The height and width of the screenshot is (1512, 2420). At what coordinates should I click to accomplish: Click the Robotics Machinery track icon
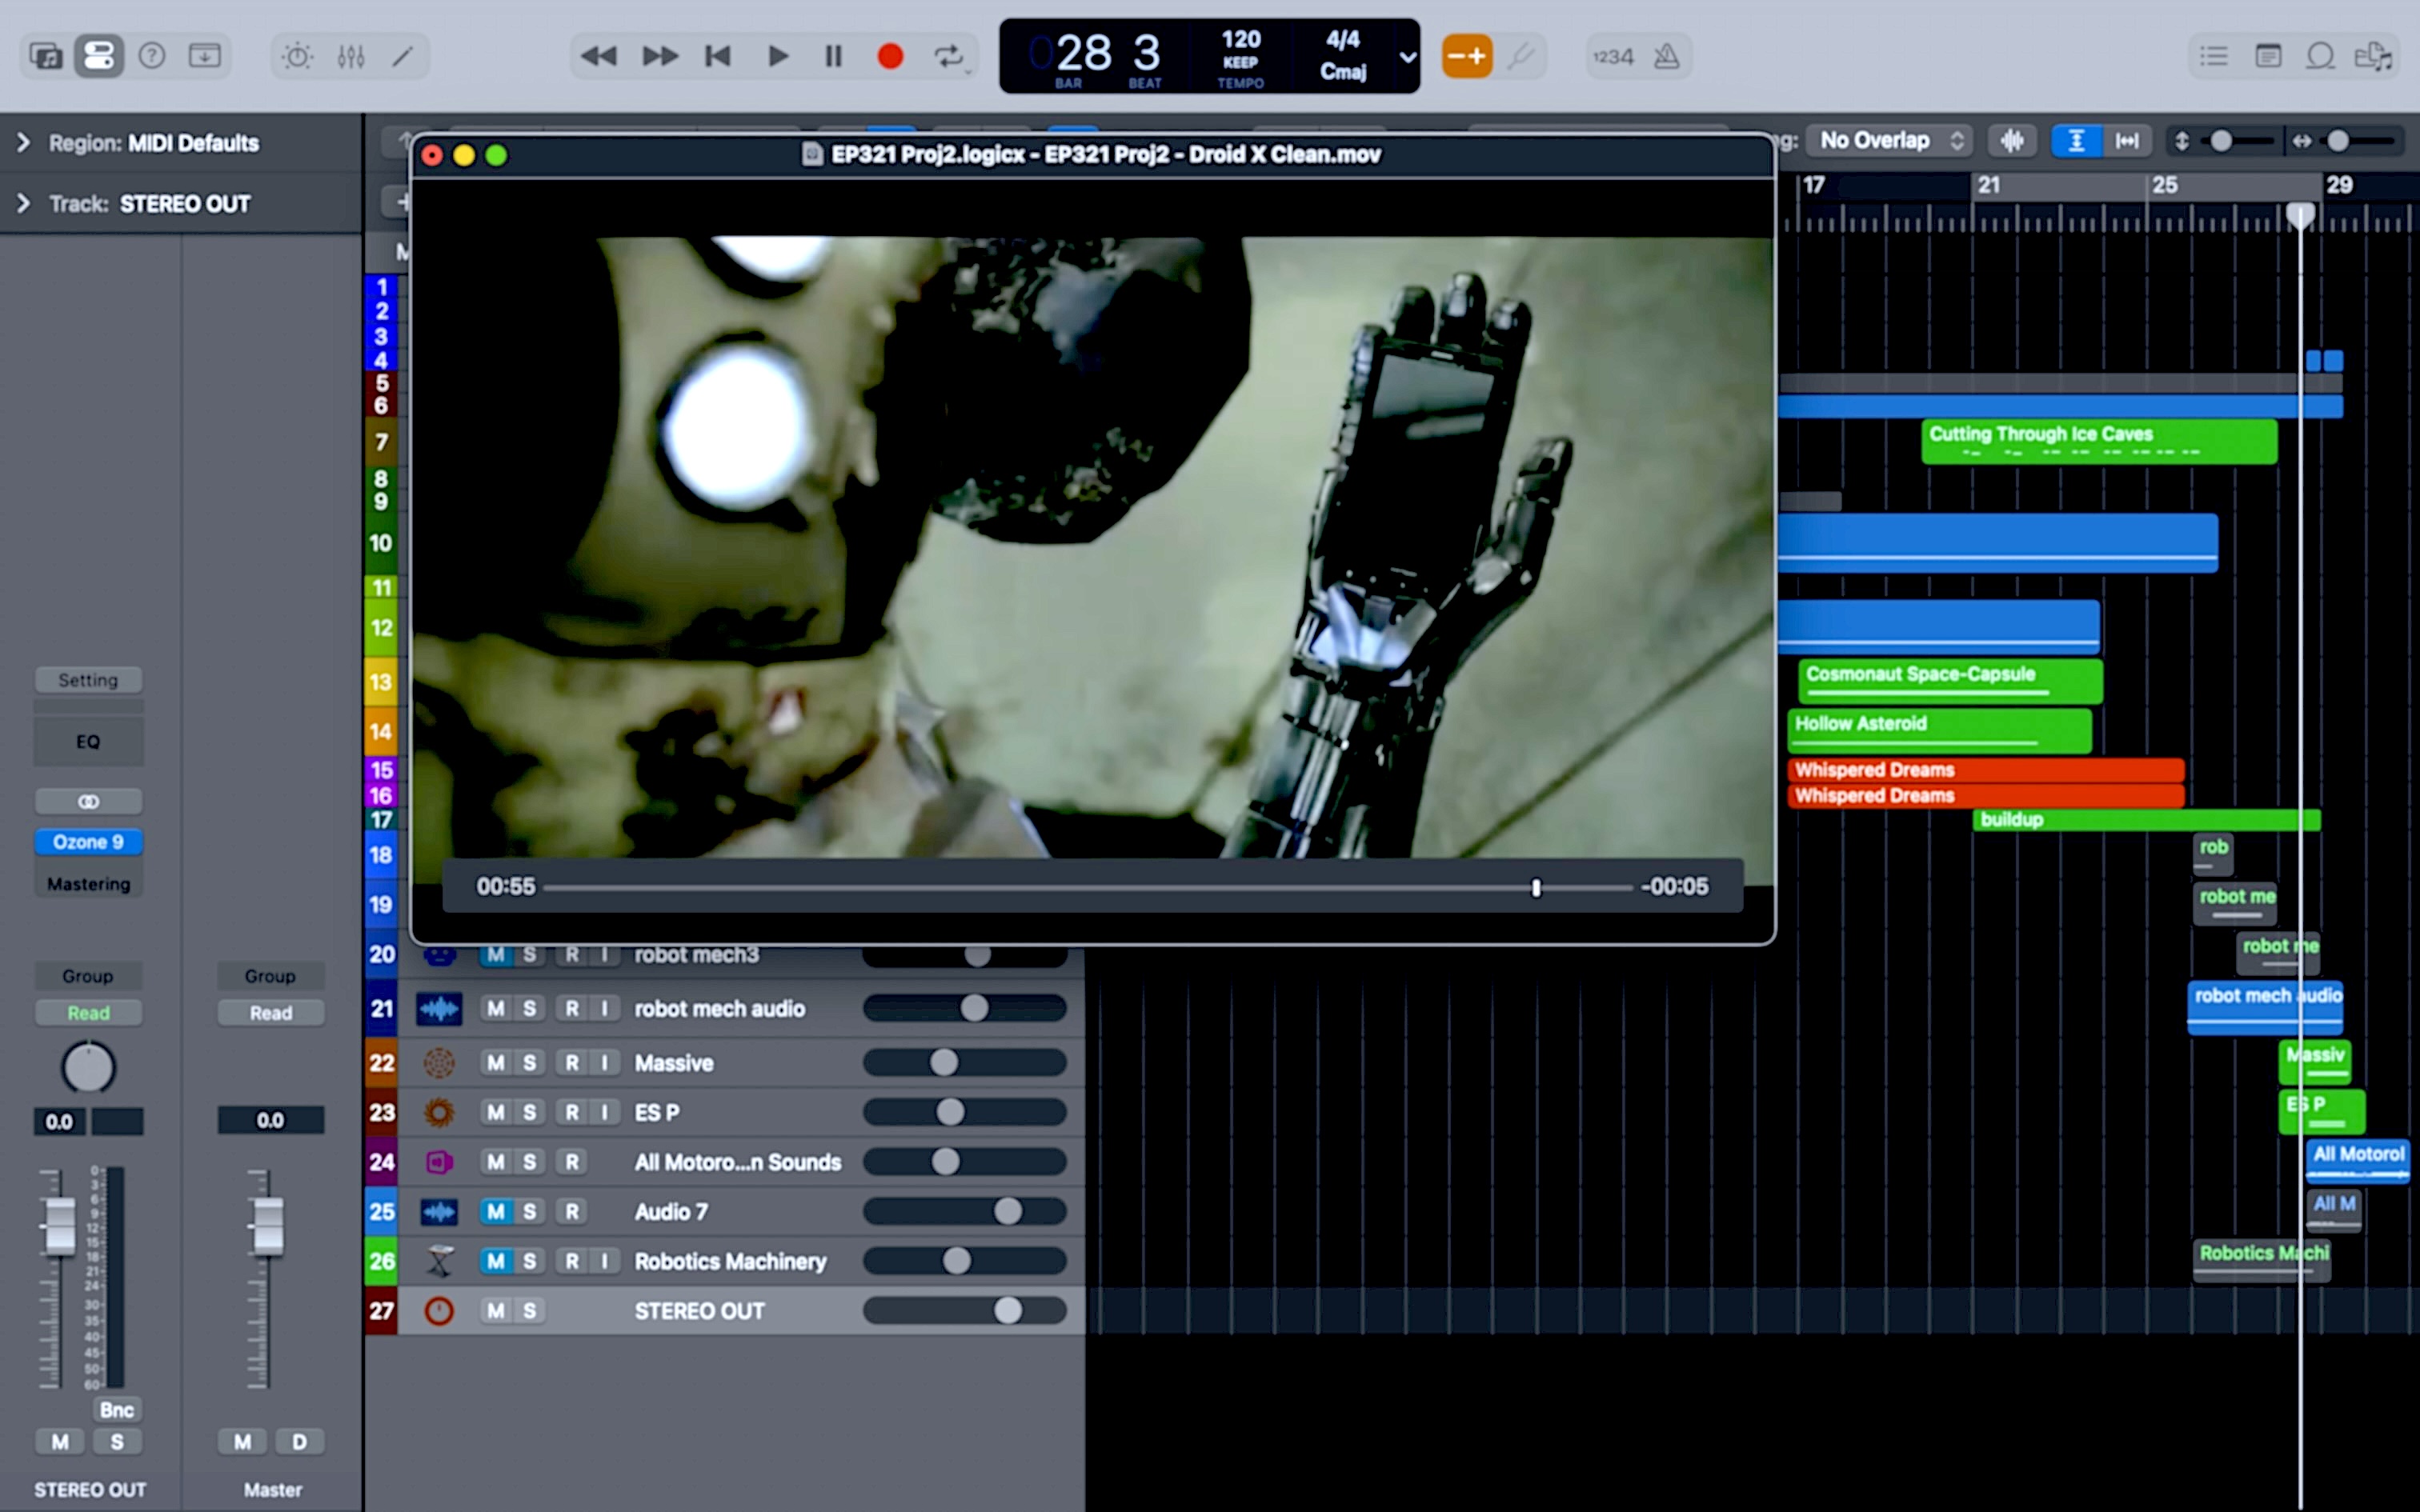tap(439, 1261)
